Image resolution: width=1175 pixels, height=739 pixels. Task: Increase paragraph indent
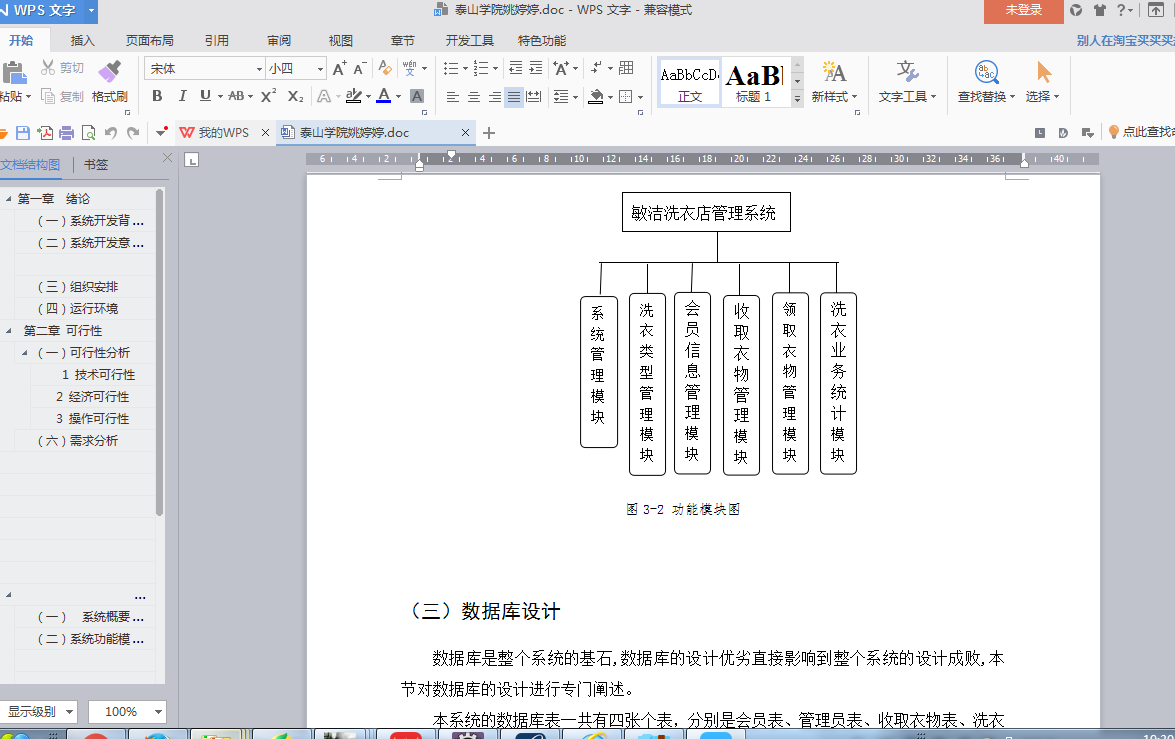coord(536,68)
